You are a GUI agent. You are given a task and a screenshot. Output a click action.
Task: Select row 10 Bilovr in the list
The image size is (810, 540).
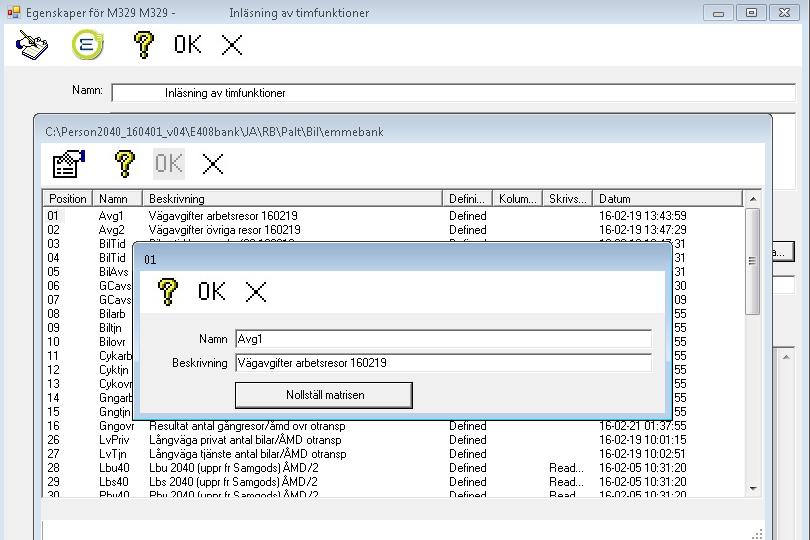click(88, 342)
